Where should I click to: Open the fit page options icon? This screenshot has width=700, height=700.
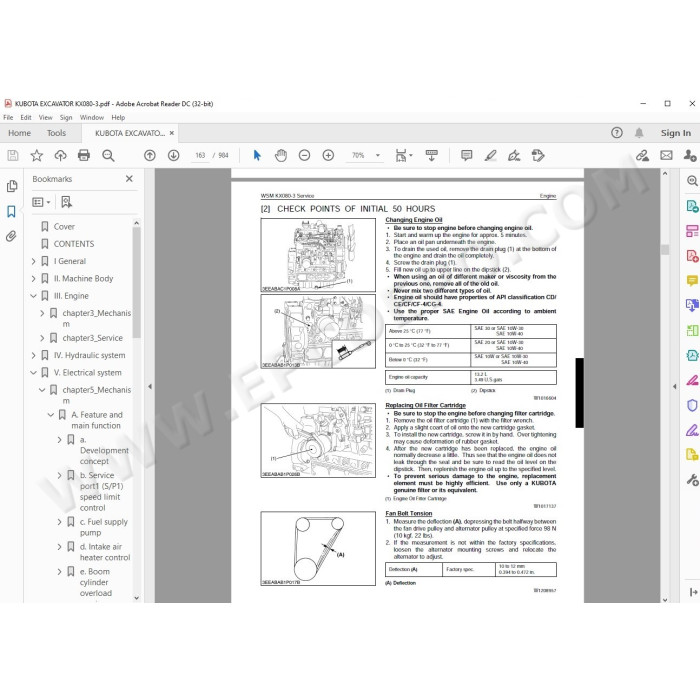click(404, 155)
